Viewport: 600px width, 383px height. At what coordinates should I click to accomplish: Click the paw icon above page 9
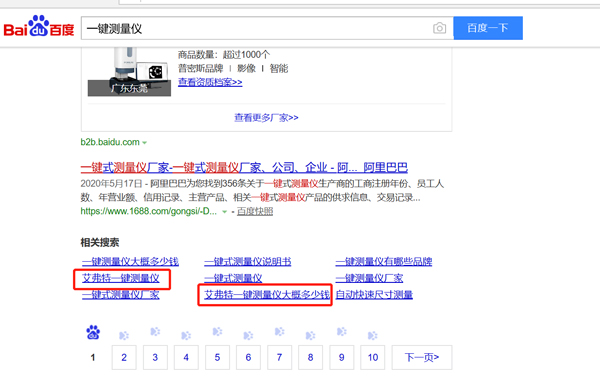341,331
